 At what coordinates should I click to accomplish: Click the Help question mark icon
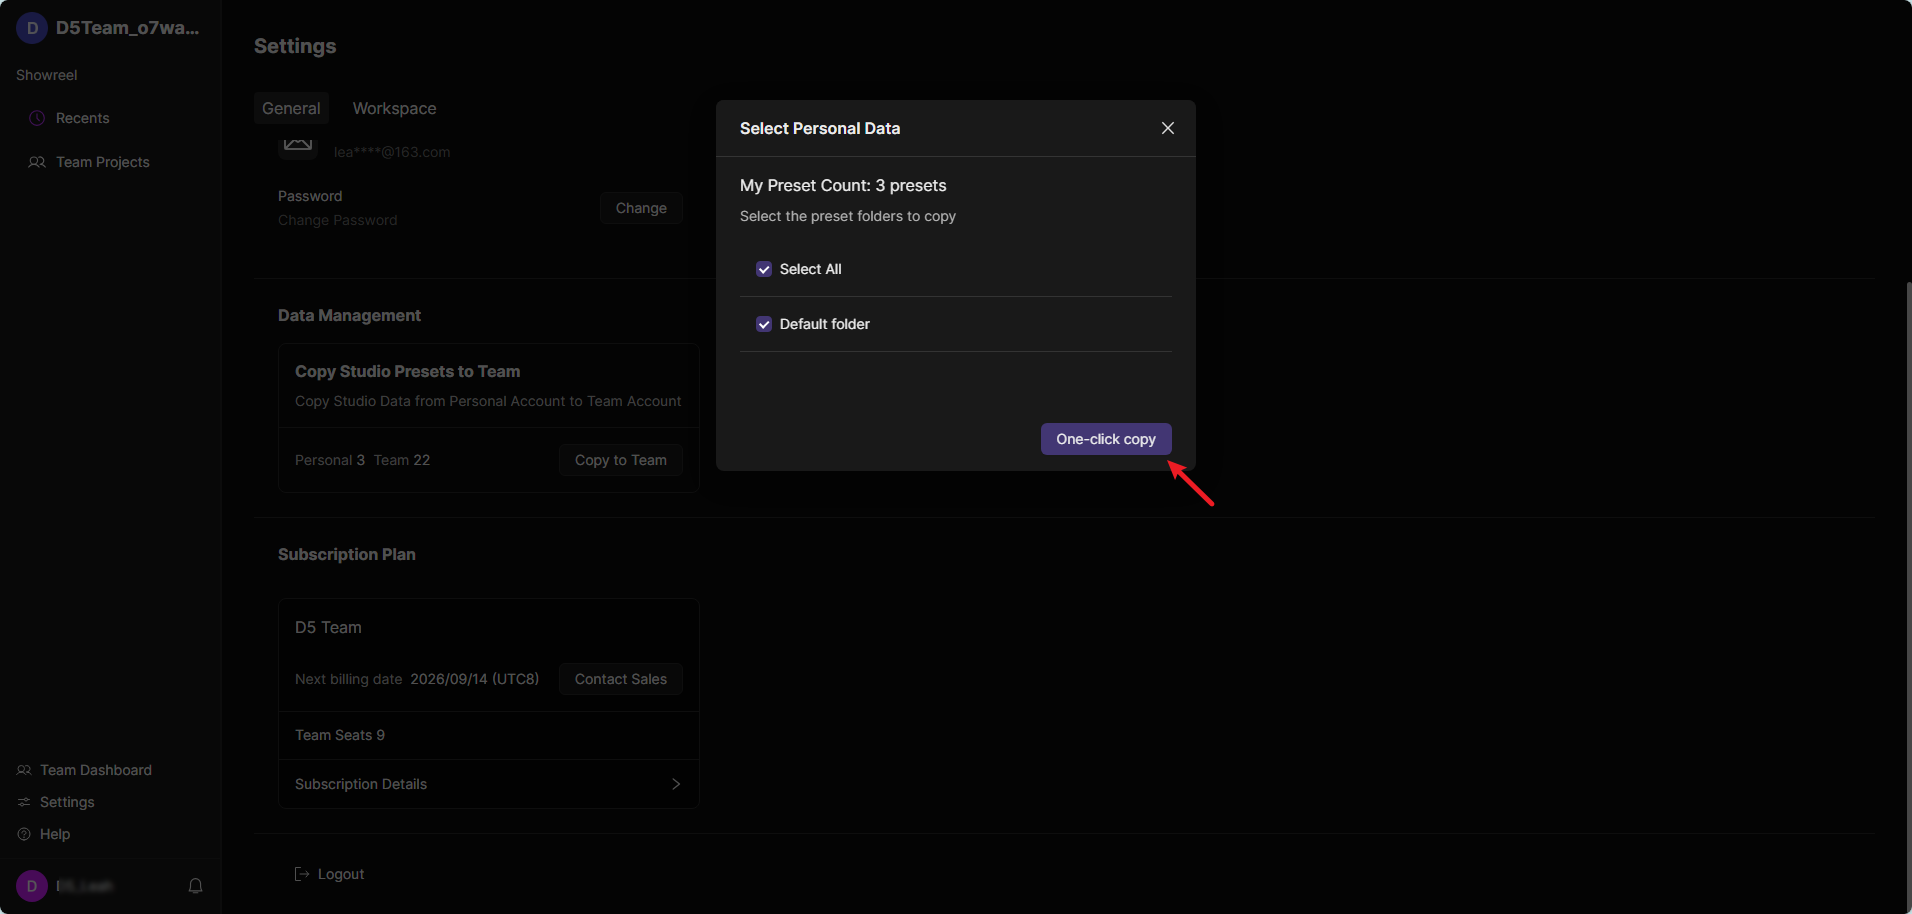coord(24,834)
